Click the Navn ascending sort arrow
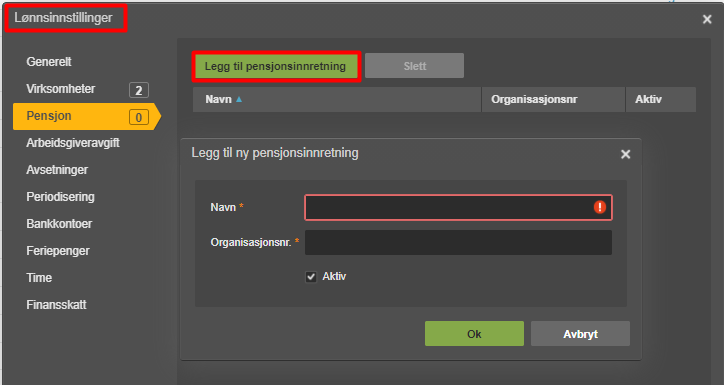This screenshot has width=724, height=385. pyautogui.click(x=239, y=99)
